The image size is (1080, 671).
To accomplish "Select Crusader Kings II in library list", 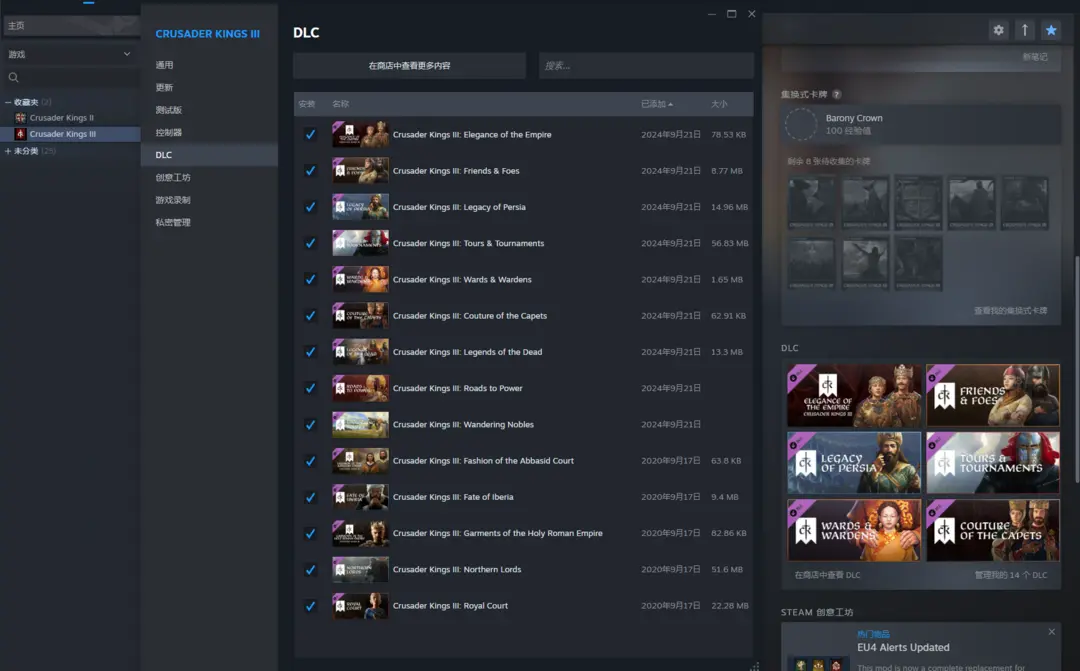I will (61, 118).
